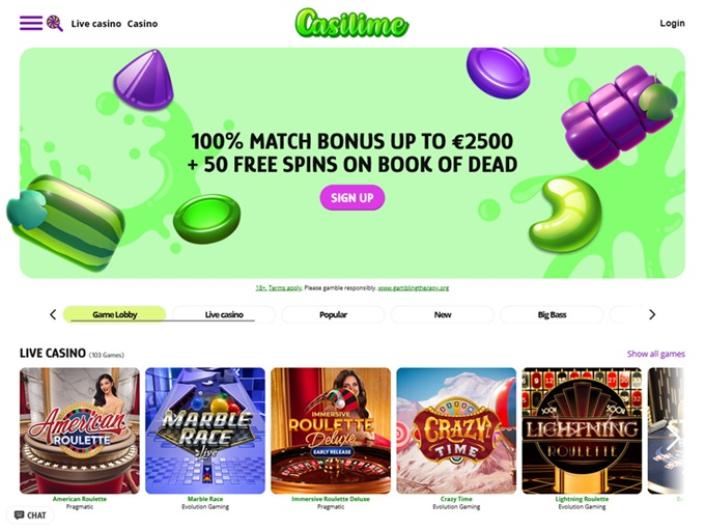Click Show all games link

coord(656,354)
